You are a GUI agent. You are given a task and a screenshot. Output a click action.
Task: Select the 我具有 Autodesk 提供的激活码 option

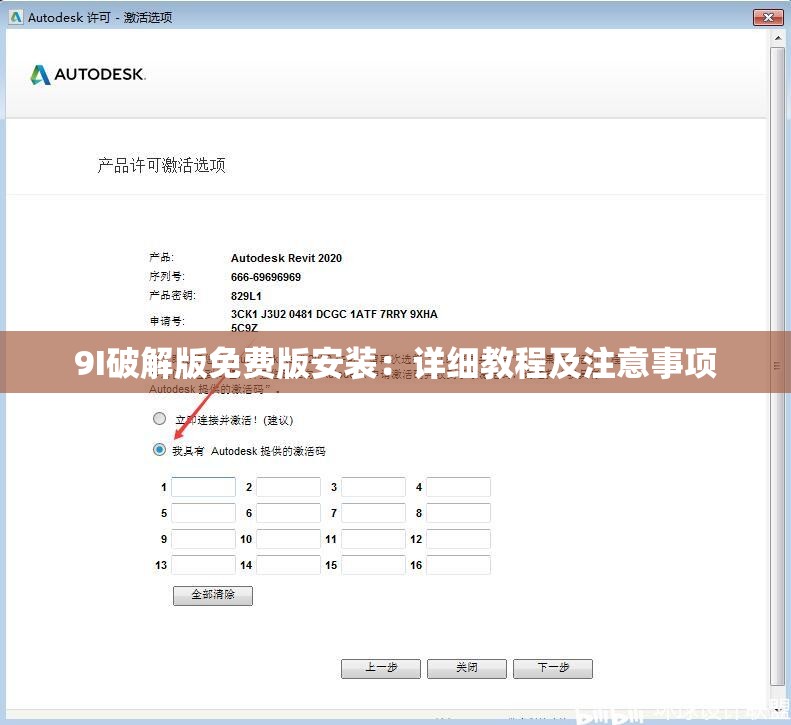[159, 450]
